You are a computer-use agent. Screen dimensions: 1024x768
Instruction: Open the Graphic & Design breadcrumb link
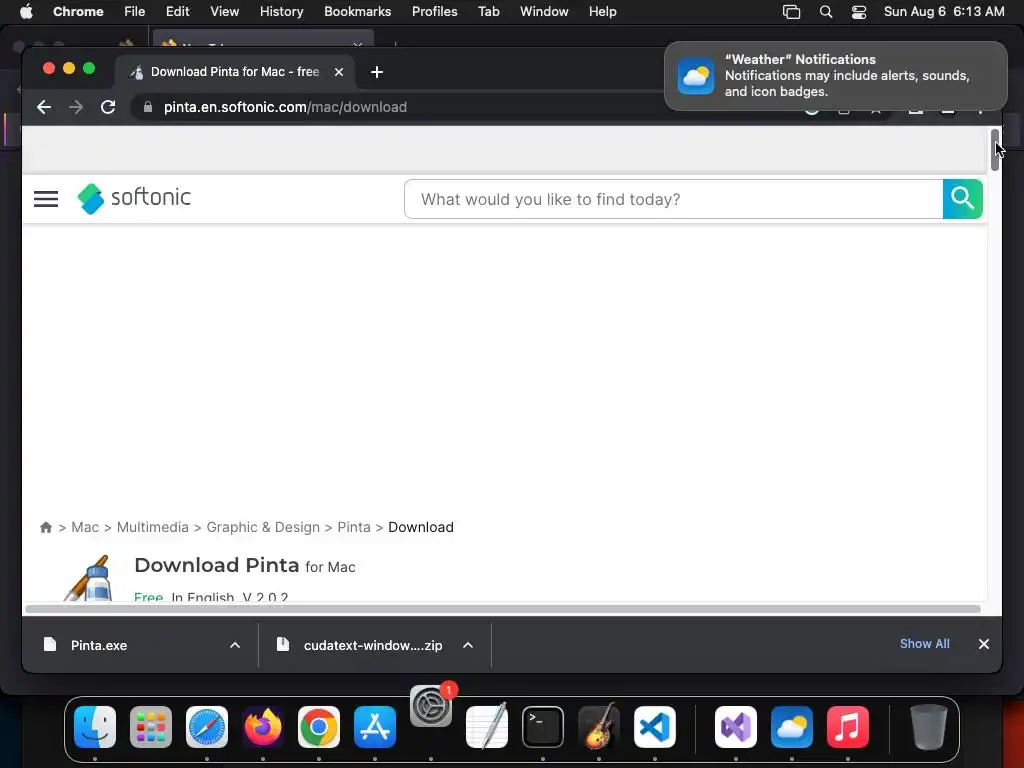pyautogui.click(x=263, y=527)
